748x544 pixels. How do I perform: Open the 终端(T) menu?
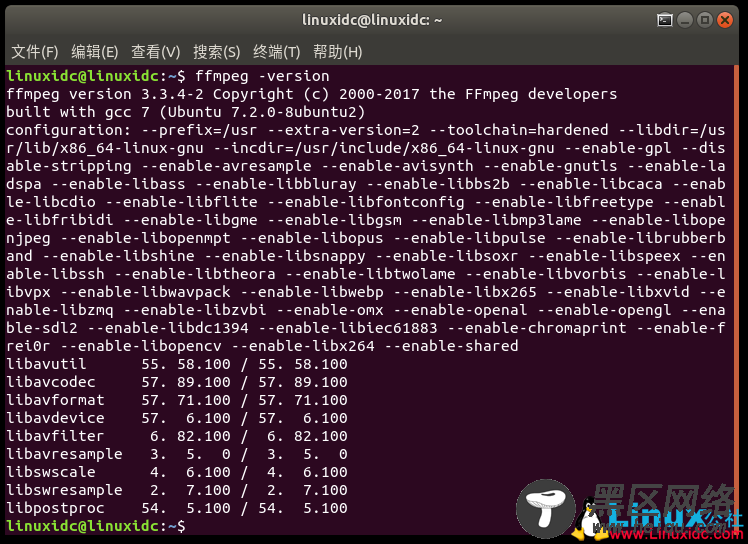coord(277,52)
